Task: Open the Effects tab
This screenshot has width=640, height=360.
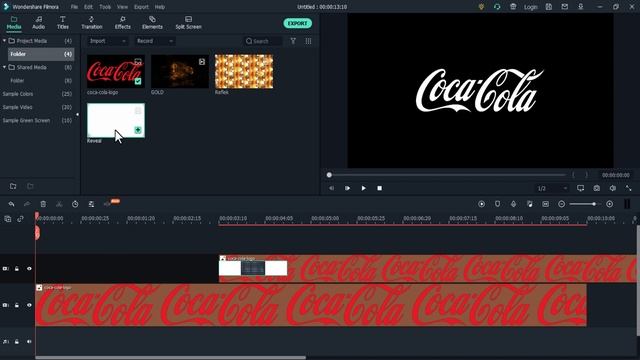Action: tap(122, 23)
